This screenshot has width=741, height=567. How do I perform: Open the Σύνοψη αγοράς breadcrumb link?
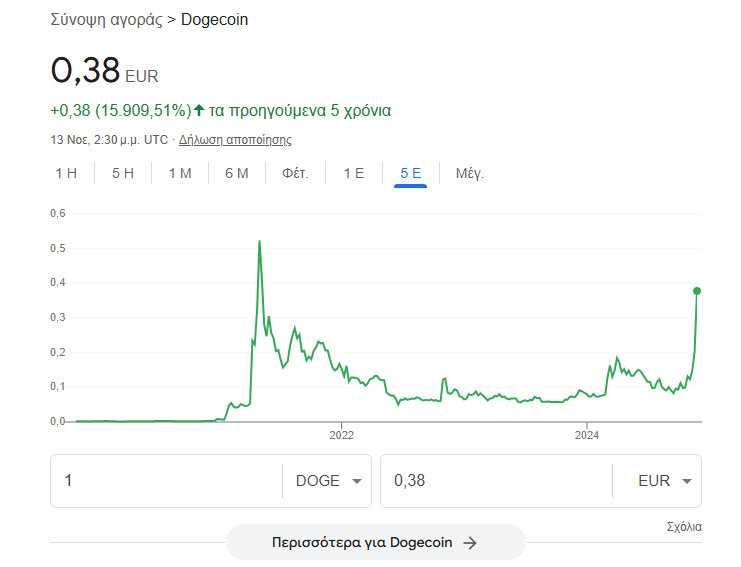[106, 20]
